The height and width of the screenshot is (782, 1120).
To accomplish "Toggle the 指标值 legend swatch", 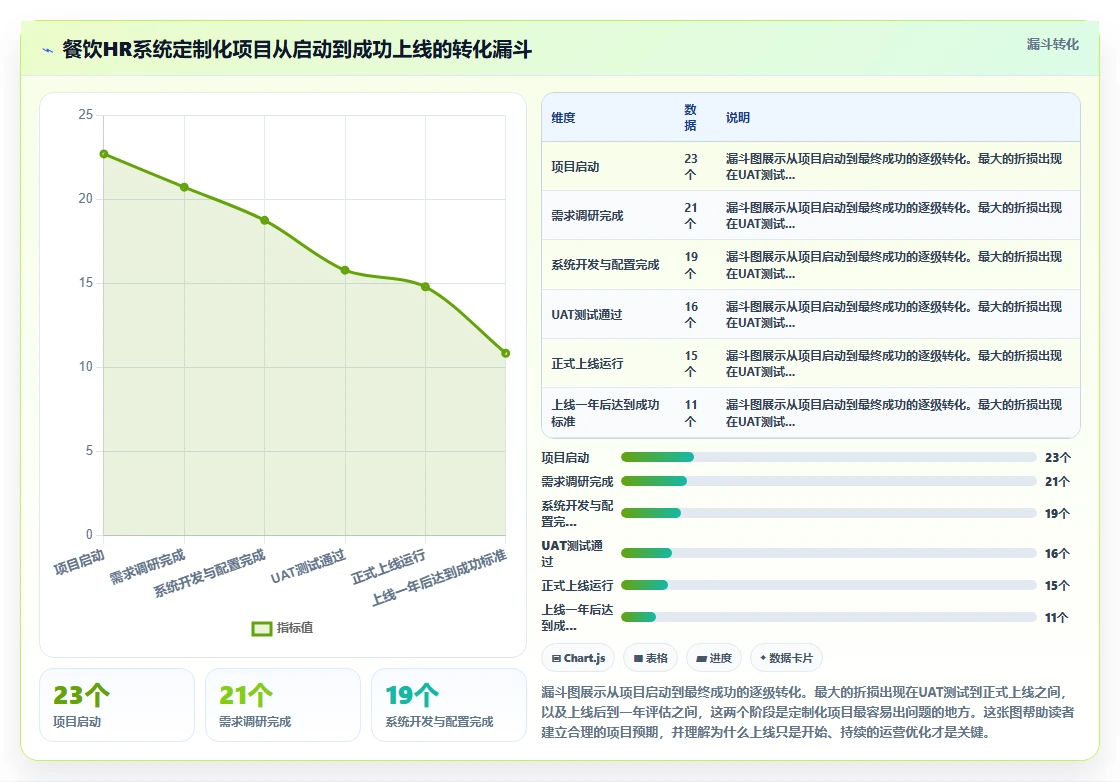I will [x=262, y=628].
